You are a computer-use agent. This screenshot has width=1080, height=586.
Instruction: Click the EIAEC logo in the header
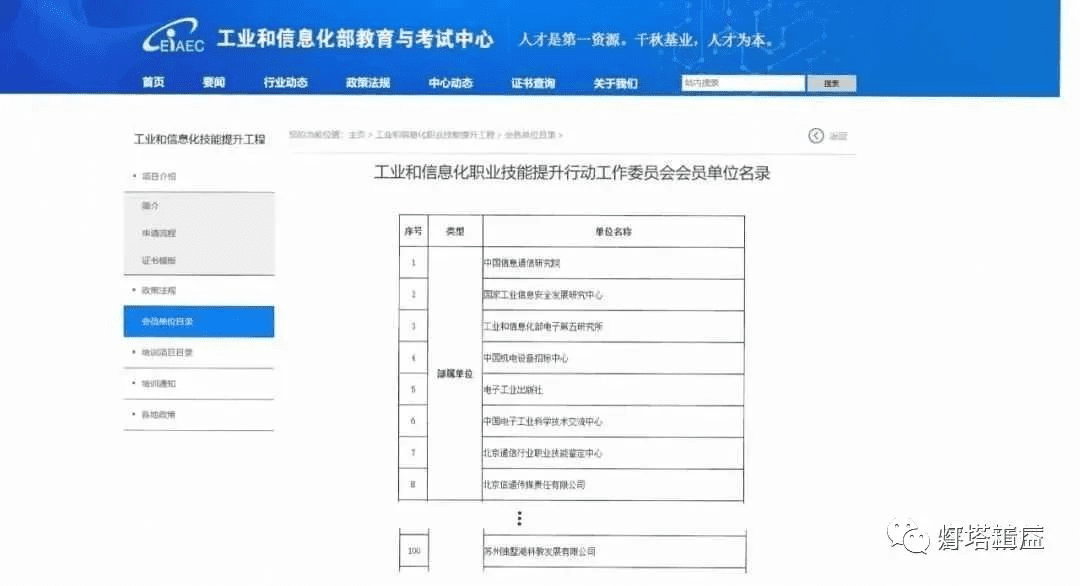click(173, 40)
